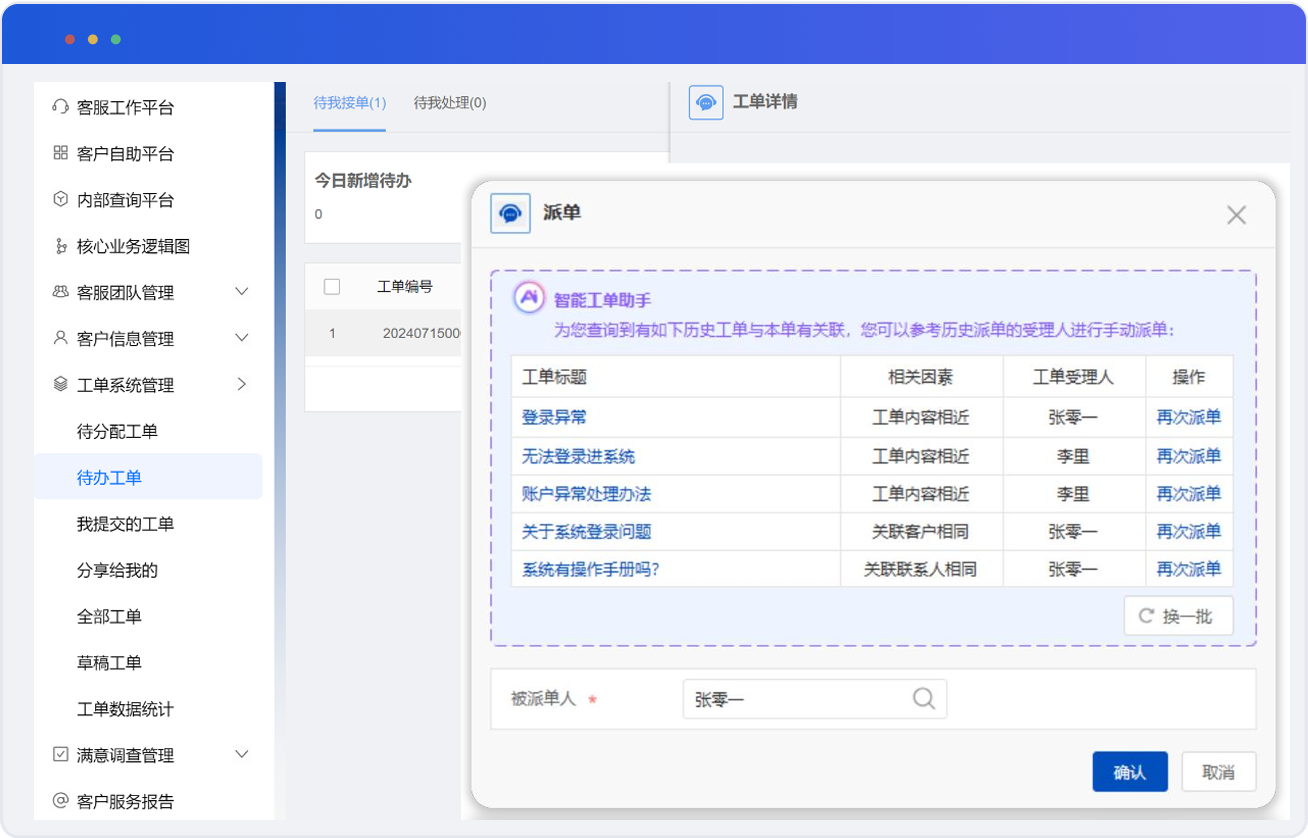Click the cube icon beside 内部查询平台

60,199
